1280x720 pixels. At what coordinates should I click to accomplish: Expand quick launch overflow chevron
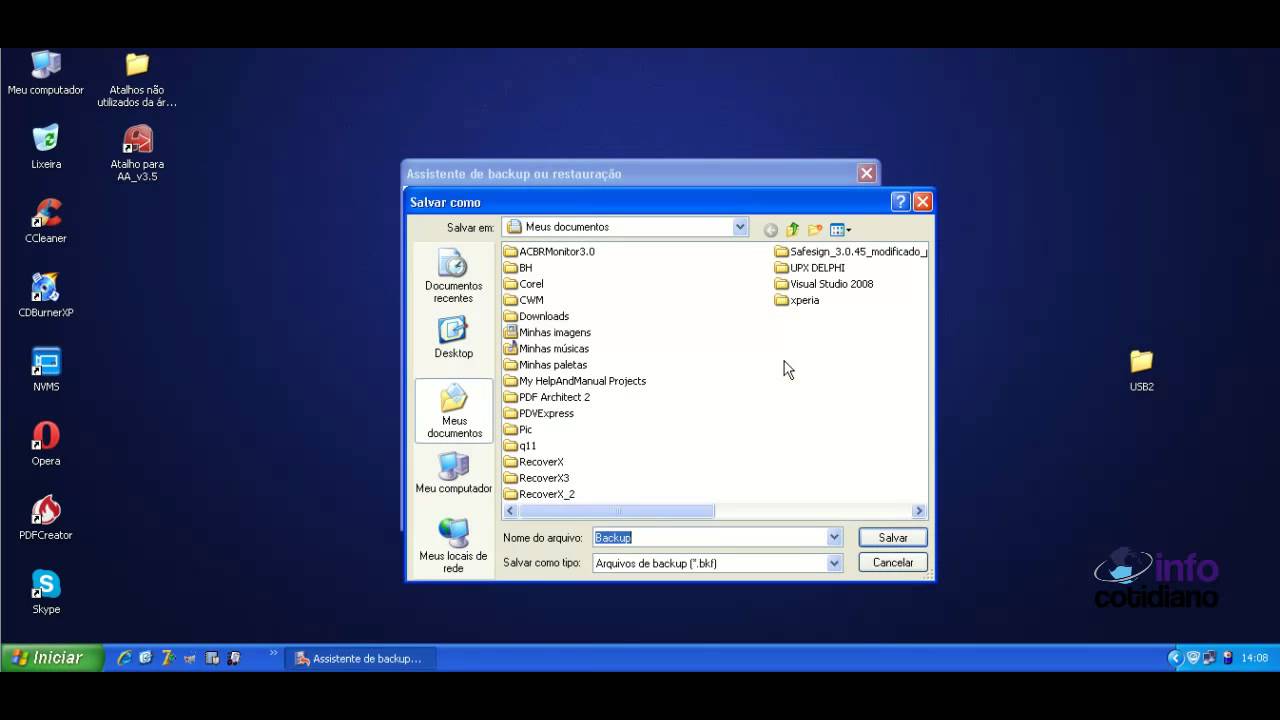point(274,655)
